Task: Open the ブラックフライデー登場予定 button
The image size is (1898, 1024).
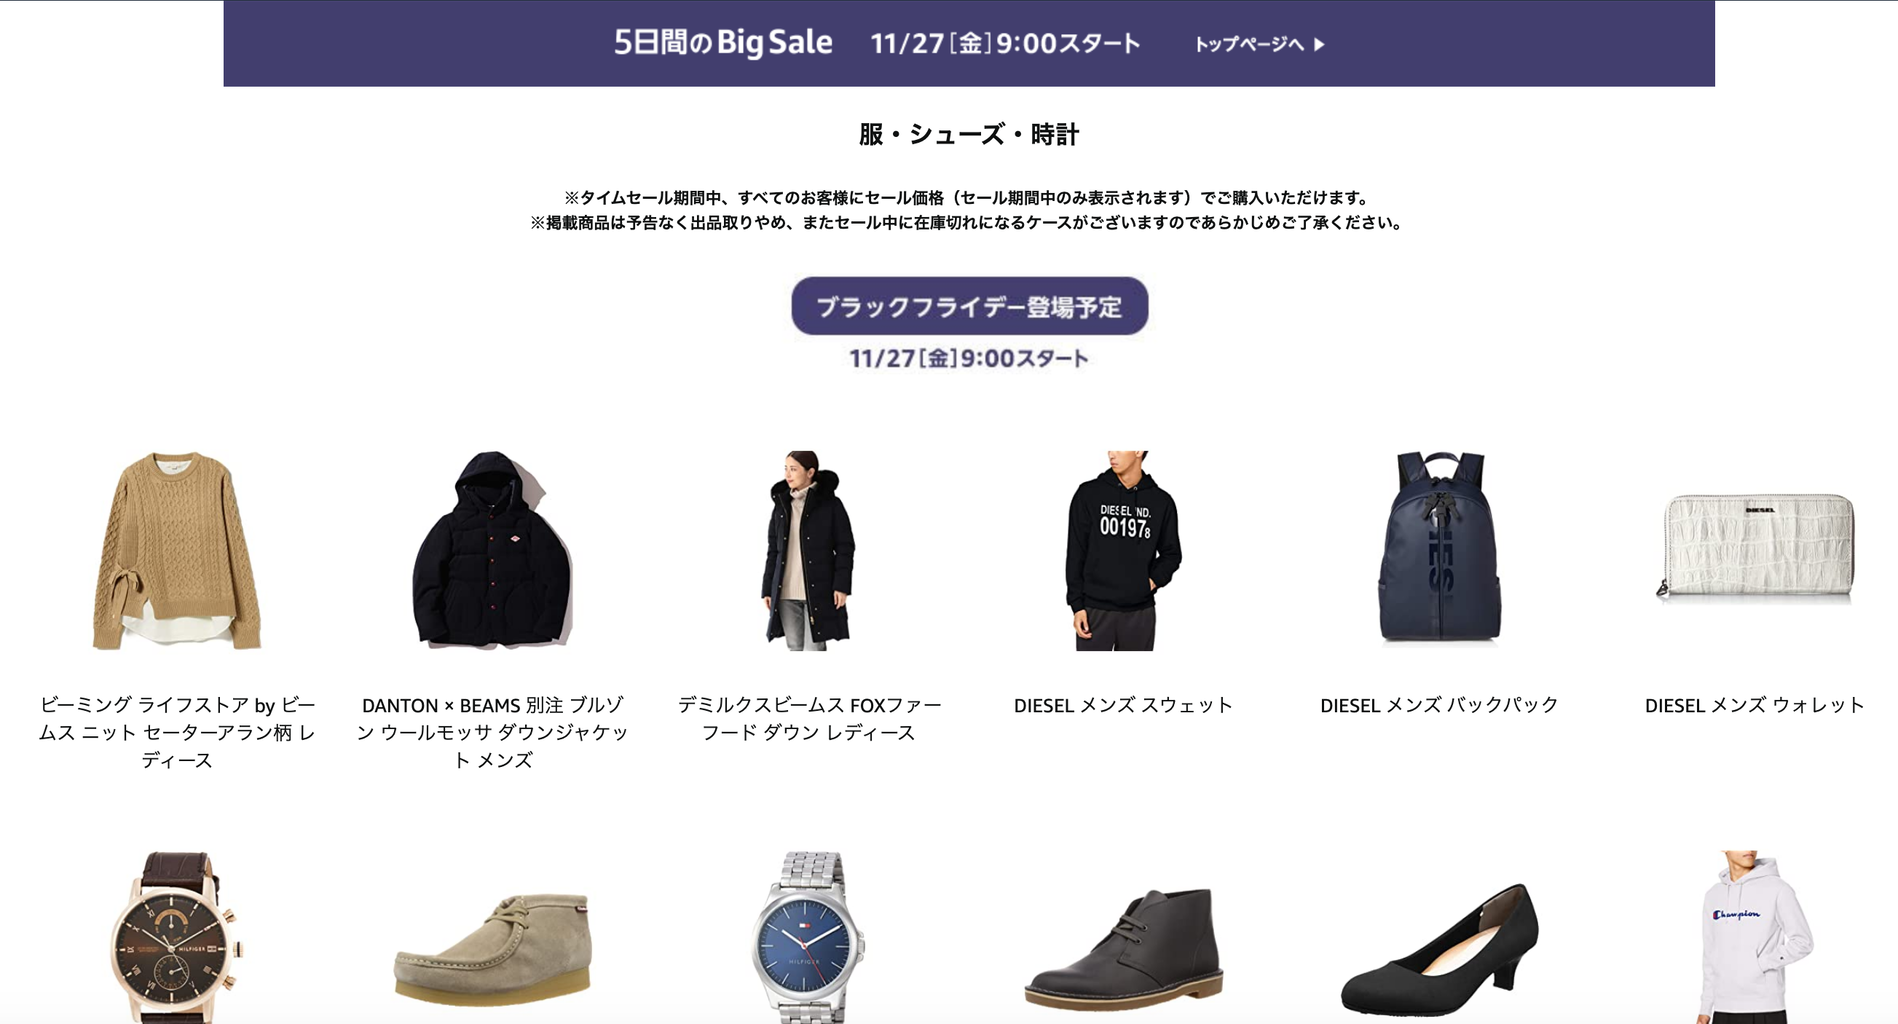Action: point(969,306)
